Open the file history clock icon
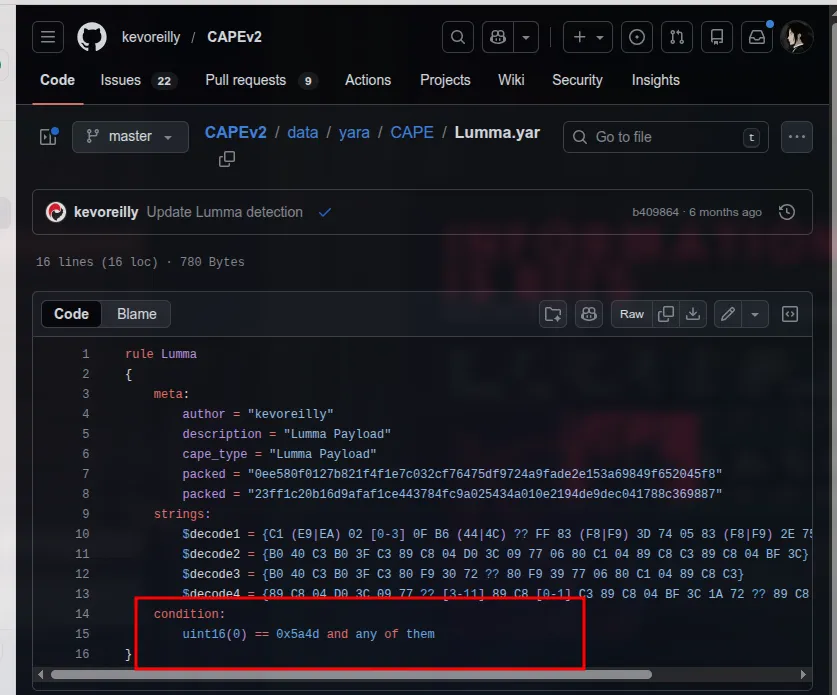This screenshot has height=695, width=837. 787,212
